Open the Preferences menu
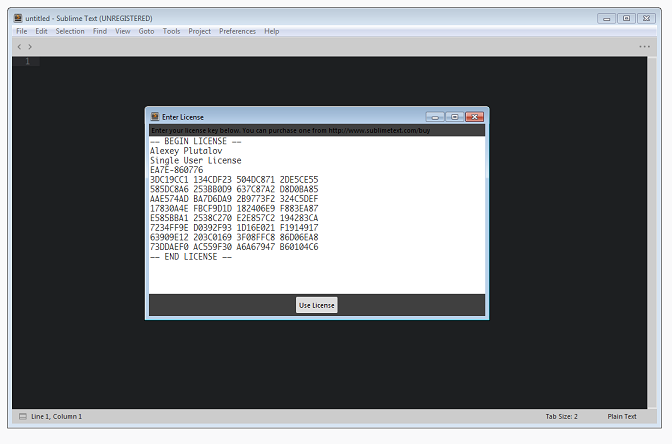Viewport: 672px width, 444px height. [237, 31]
